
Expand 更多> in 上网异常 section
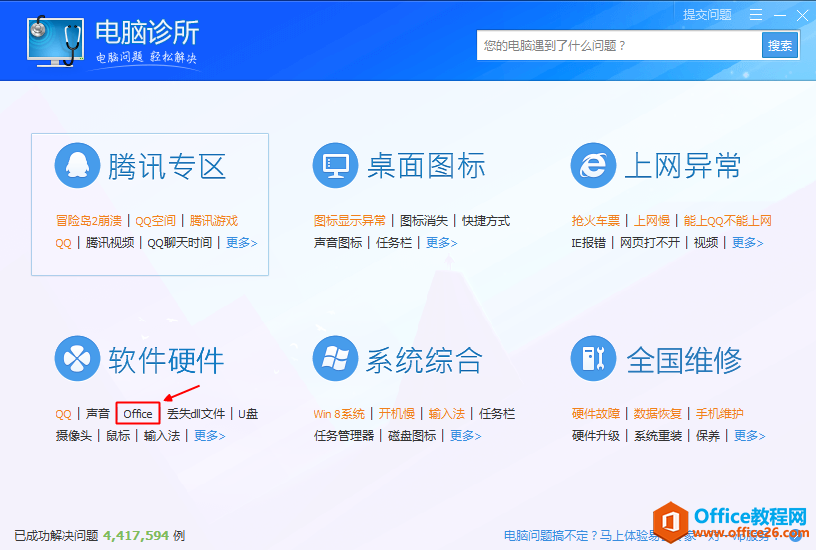[x=748, y=242]
